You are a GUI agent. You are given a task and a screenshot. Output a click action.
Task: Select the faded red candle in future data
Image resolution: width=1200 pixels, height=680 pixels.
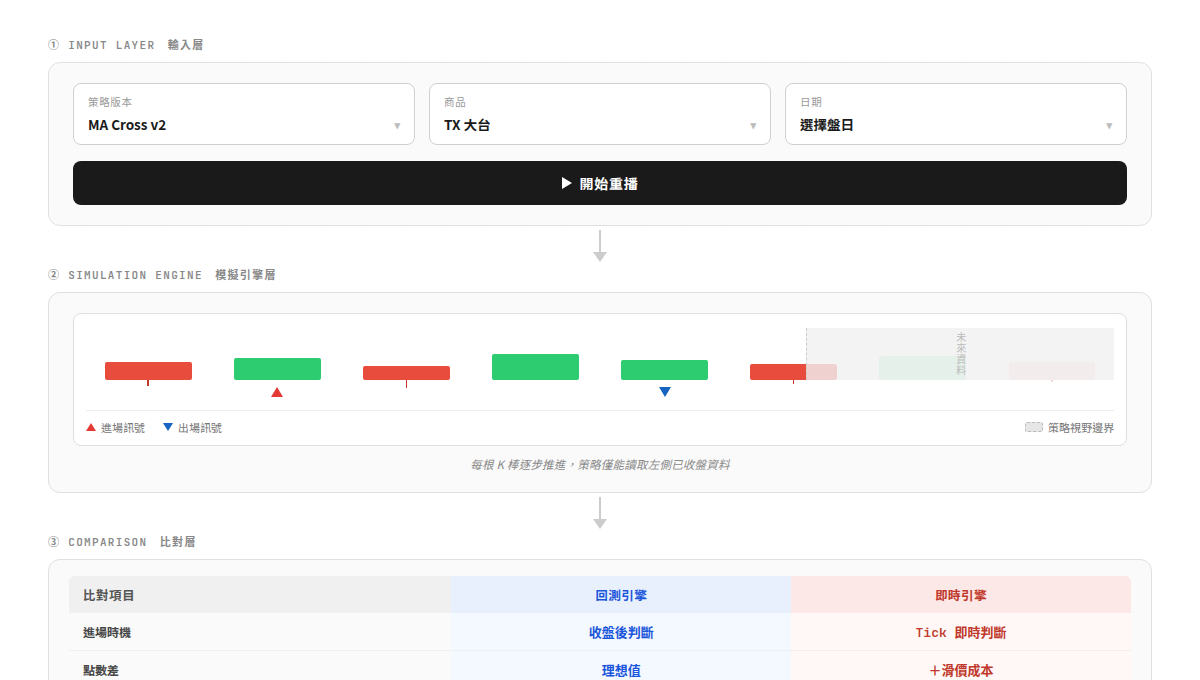pyautogui.click(x=1051, y=371)
